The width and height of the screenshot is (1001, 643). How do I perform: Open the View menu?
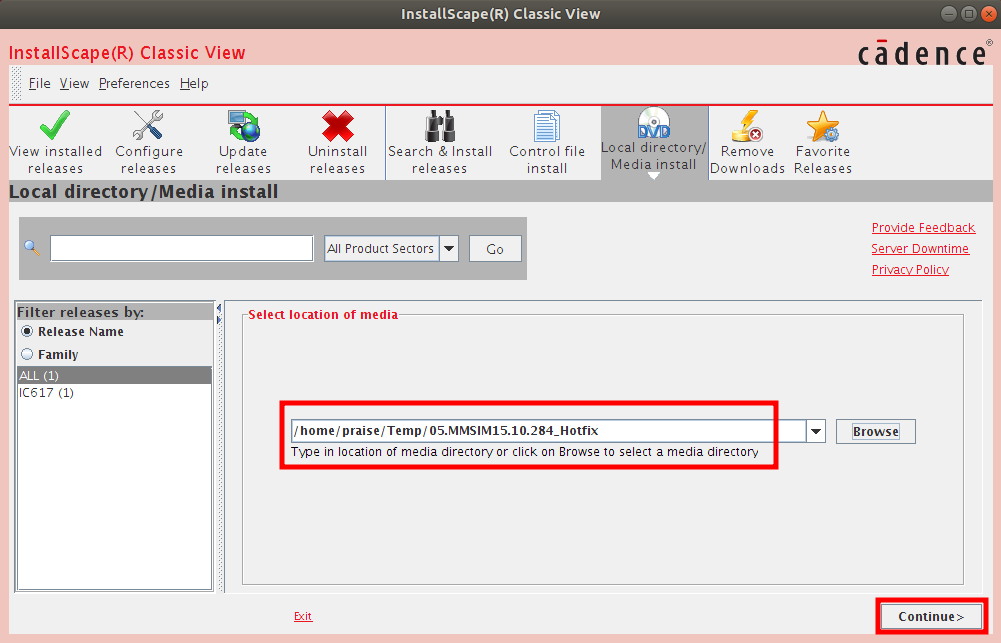[74, 84]
